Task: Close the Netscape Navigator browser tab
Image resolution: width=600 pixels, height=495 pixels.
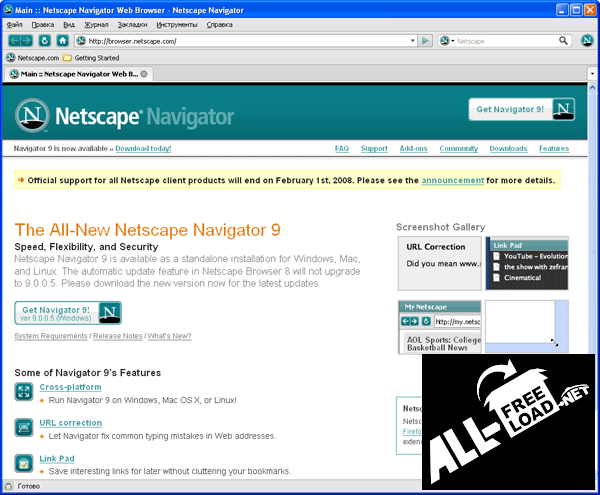Action: click(x=144, y=74)
